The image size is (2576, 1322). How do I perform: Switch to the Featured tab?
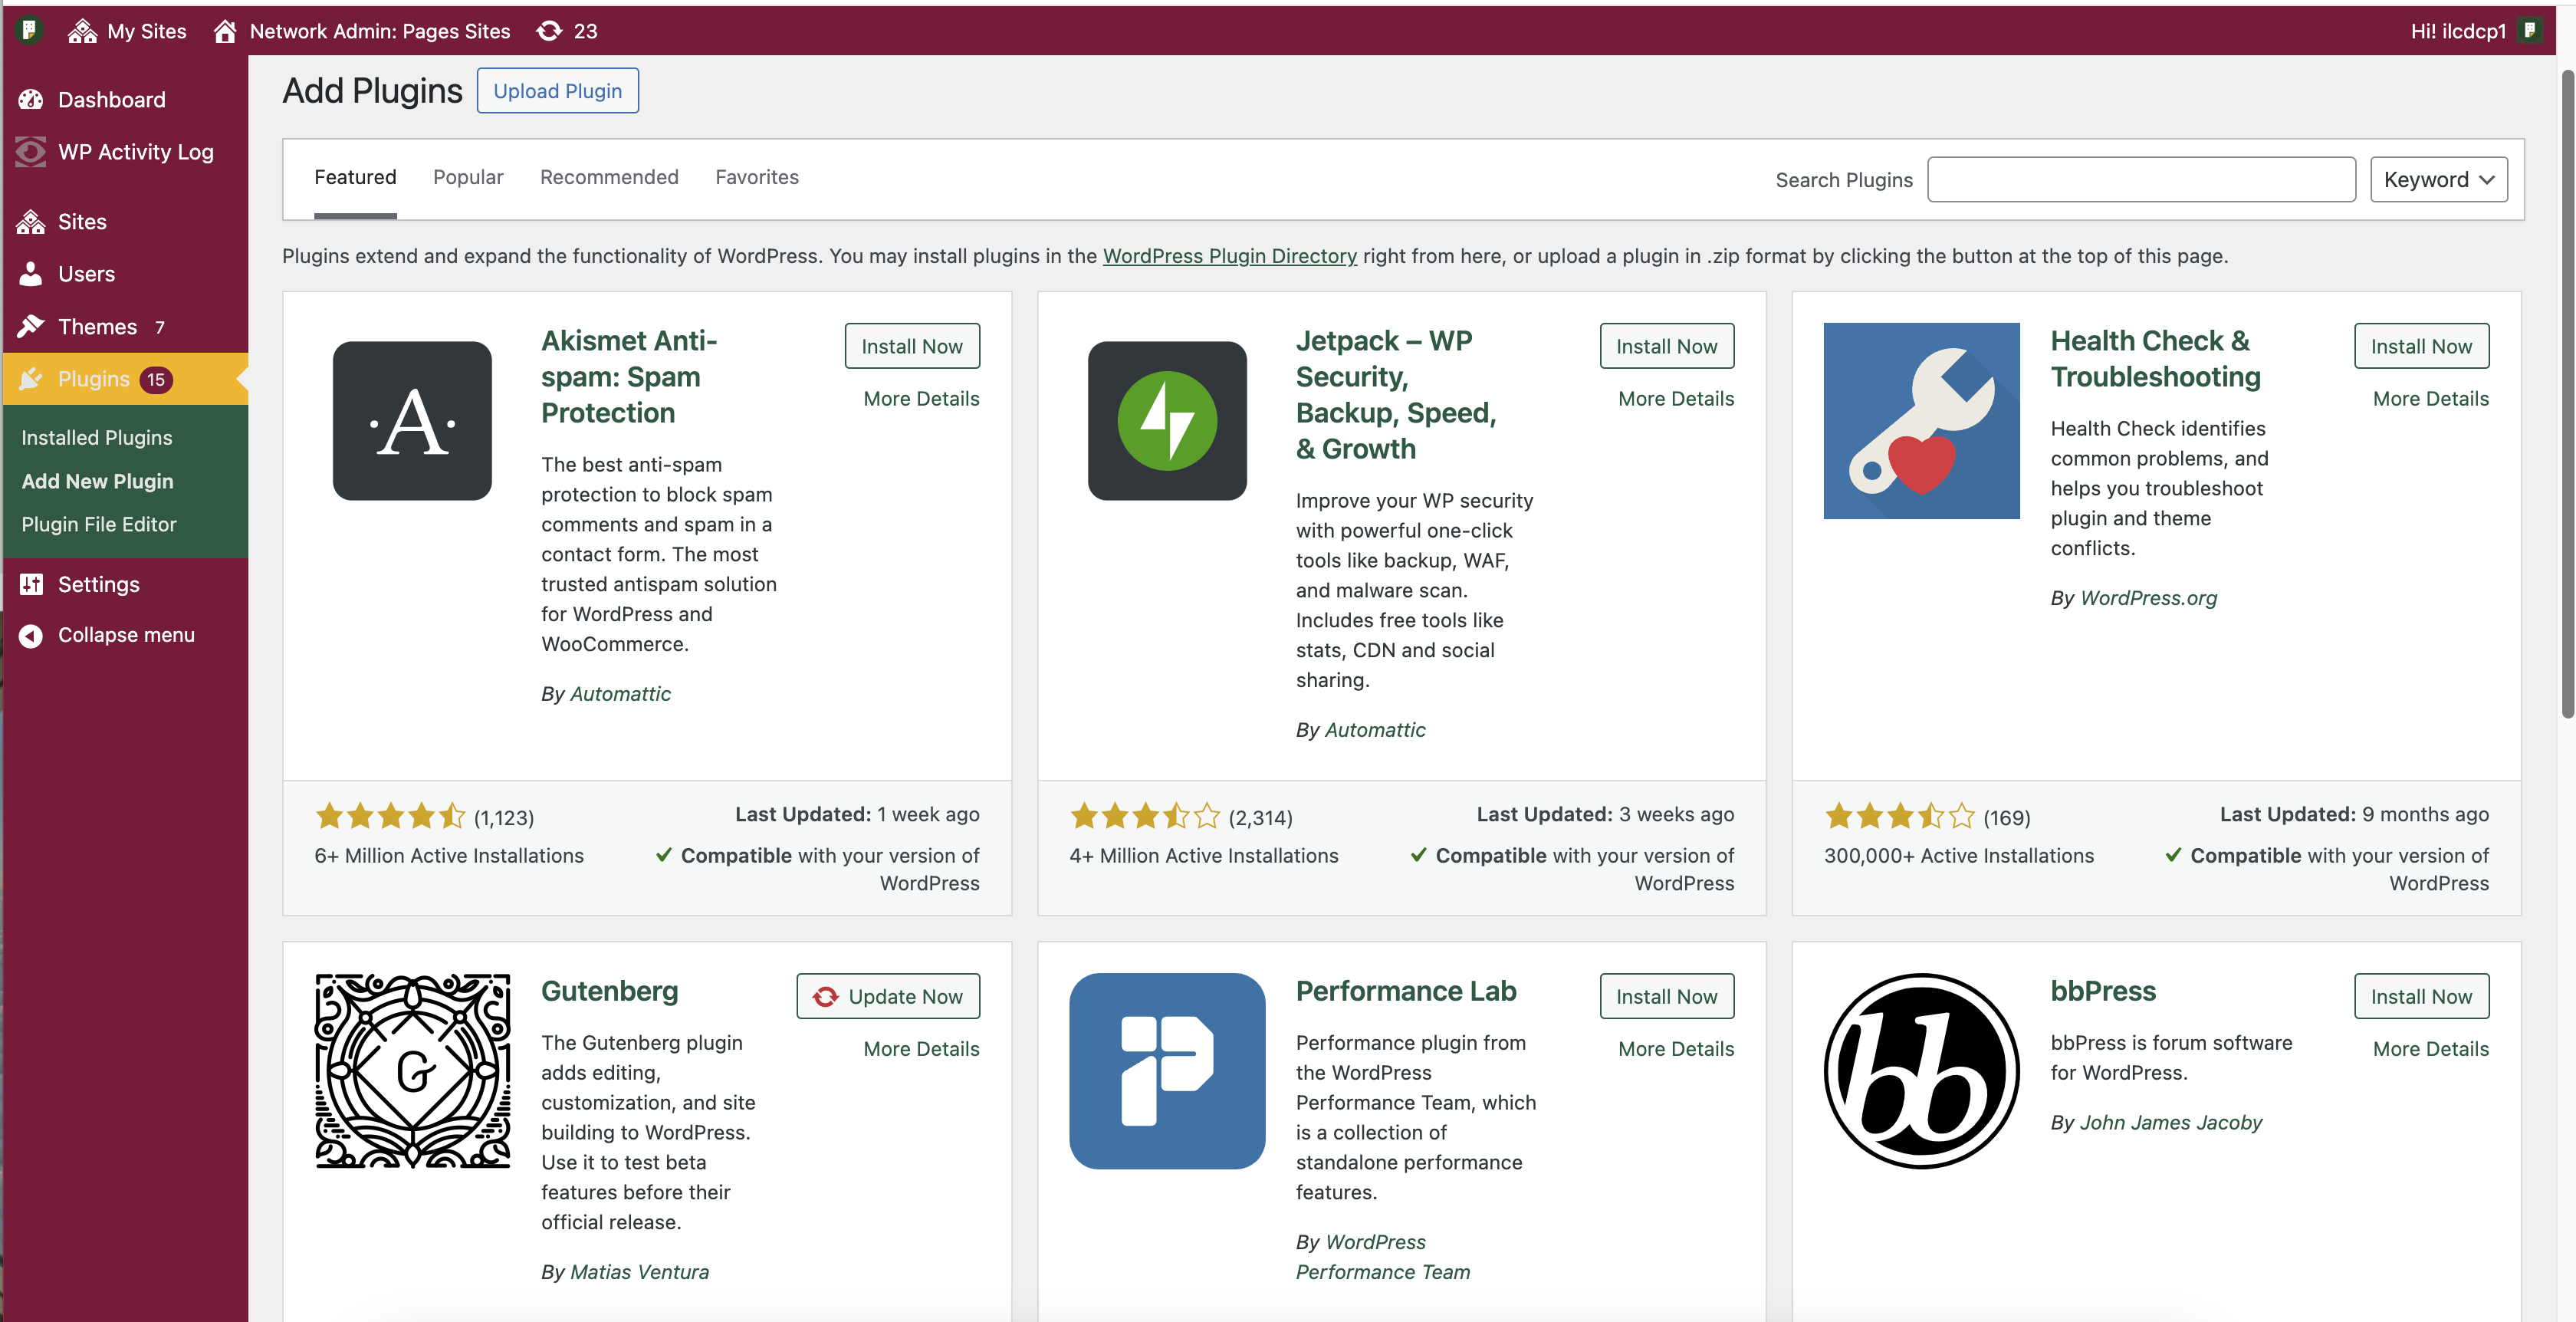pyautogui.click(x=355, y=177)
